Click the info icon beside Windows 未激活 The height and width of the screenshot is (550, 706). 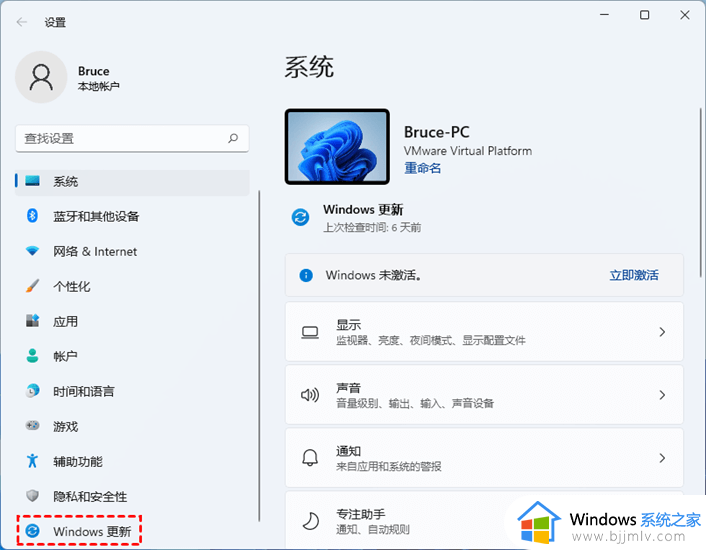(x=306, y=275)
